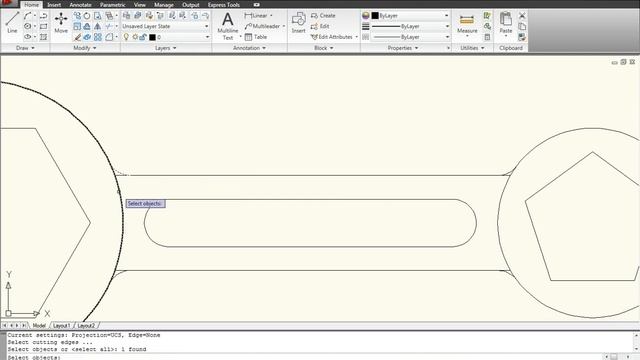The height and width of the screenshot is (360, 640).
Task: Click the Measure tool
Action: coord(467,24)
